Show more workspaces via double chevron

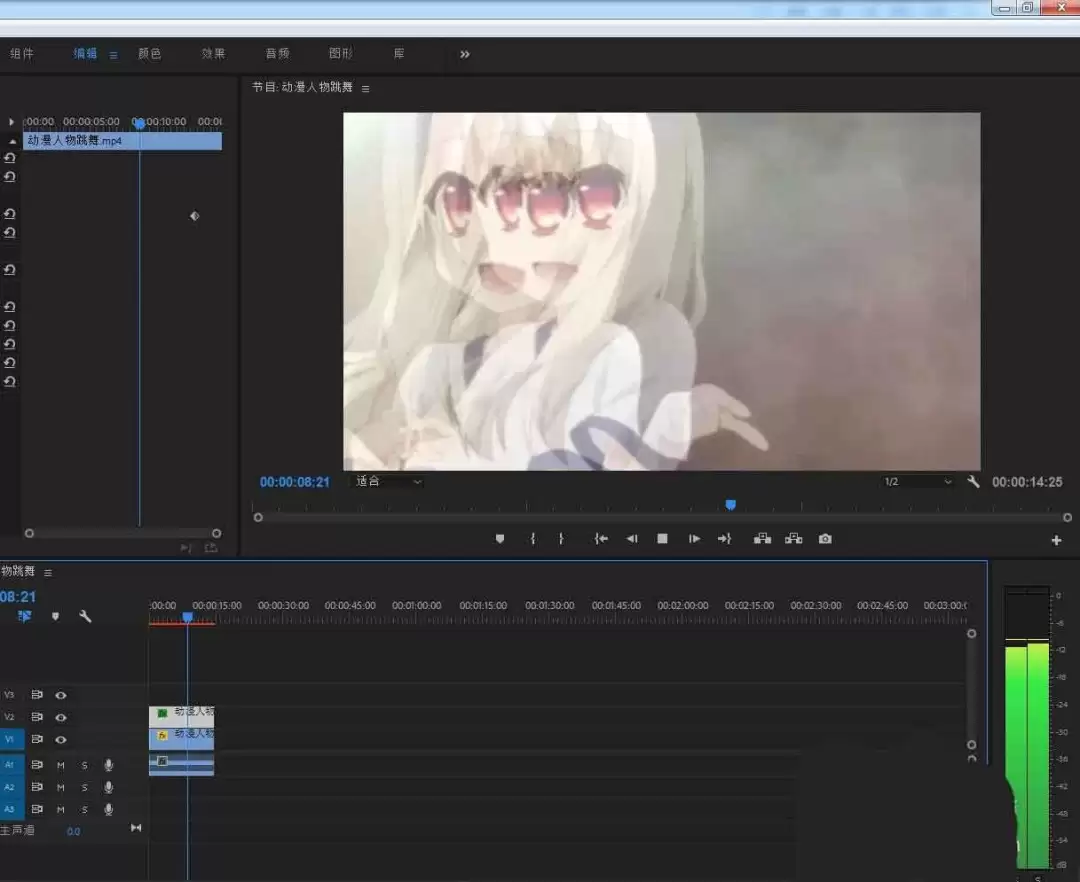point(465,54)
